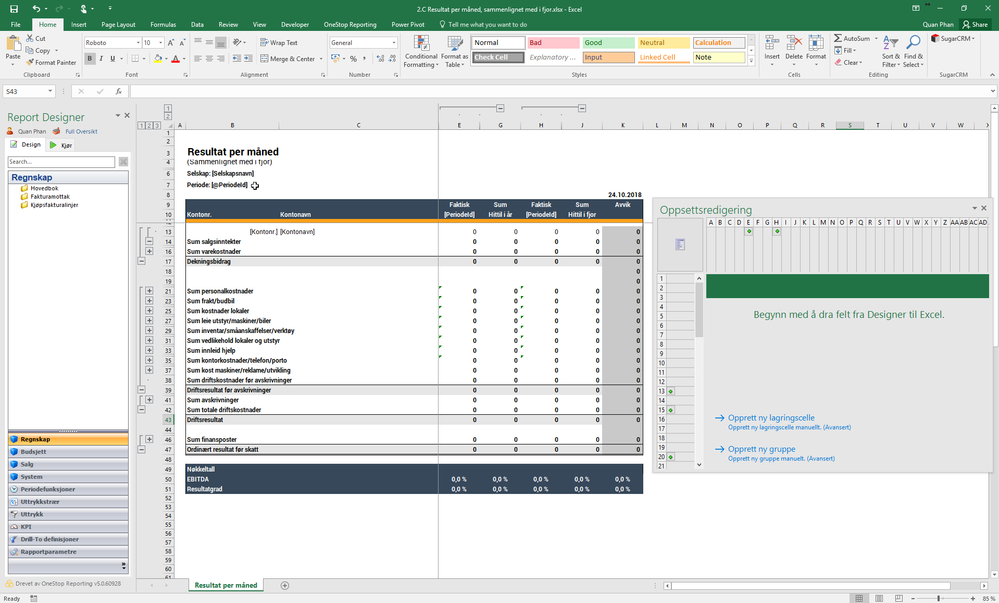Click Tell me what you want to do
The width and height of the screenshot is (999, 603).
(x=487, y=24)
